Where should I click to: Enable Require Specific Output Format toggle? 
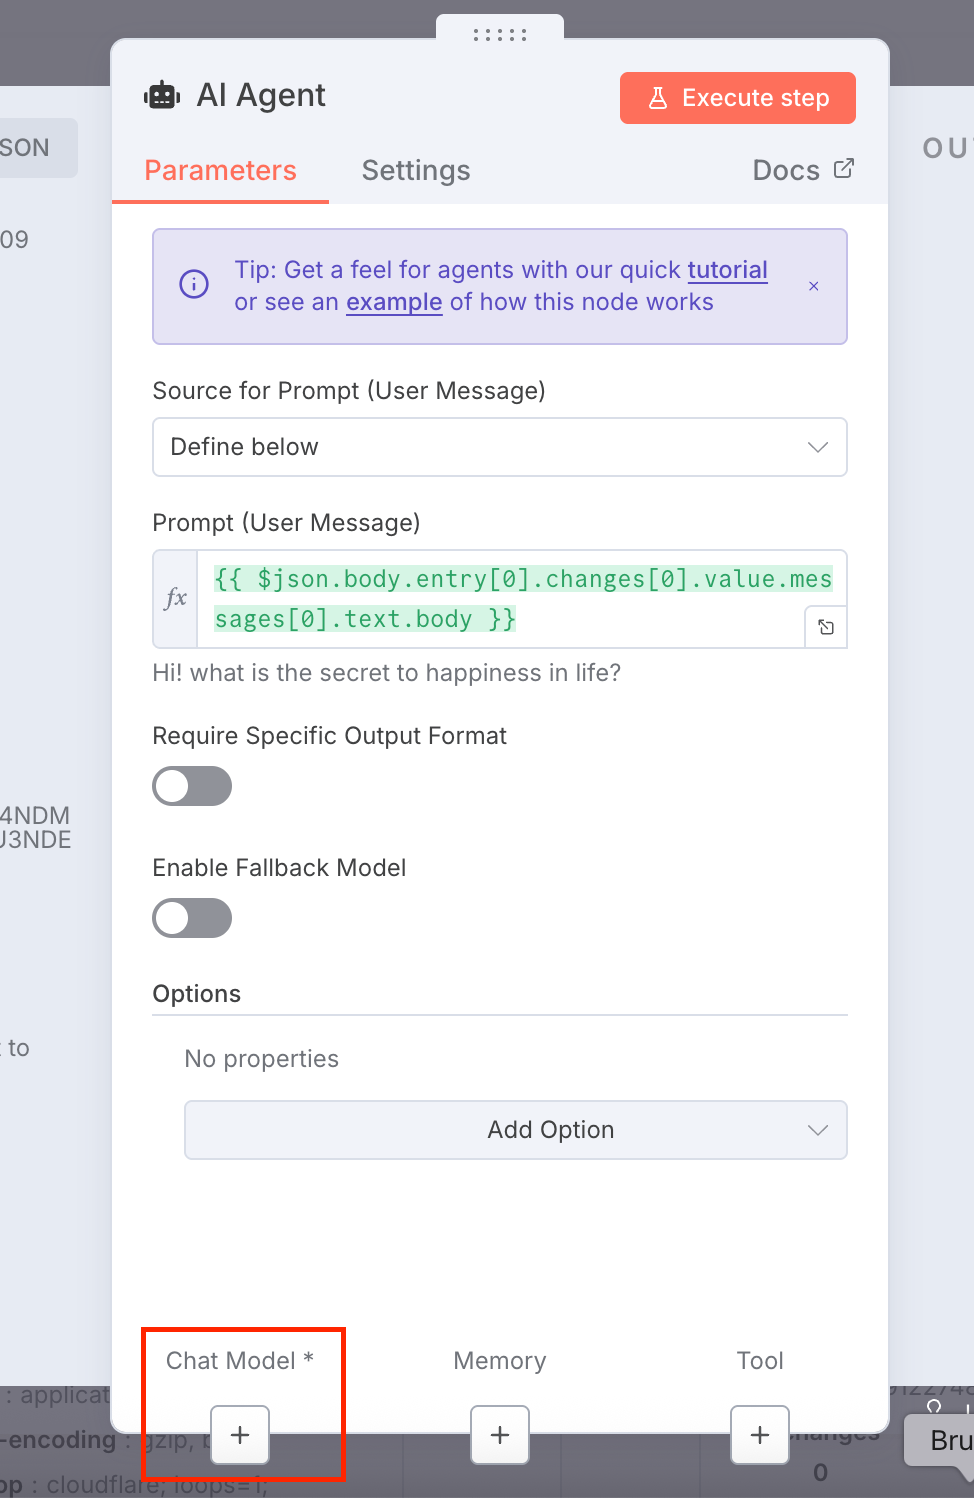point(192,786)
